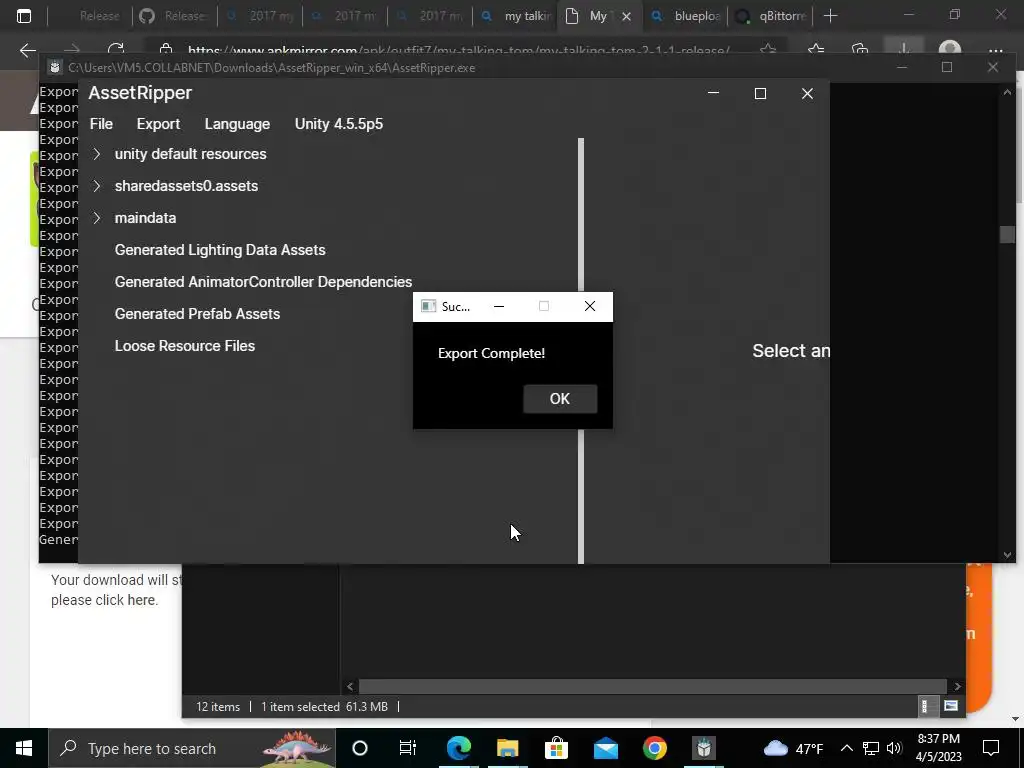Switch File Explorer to large icons view

click(x=951, y=706)
